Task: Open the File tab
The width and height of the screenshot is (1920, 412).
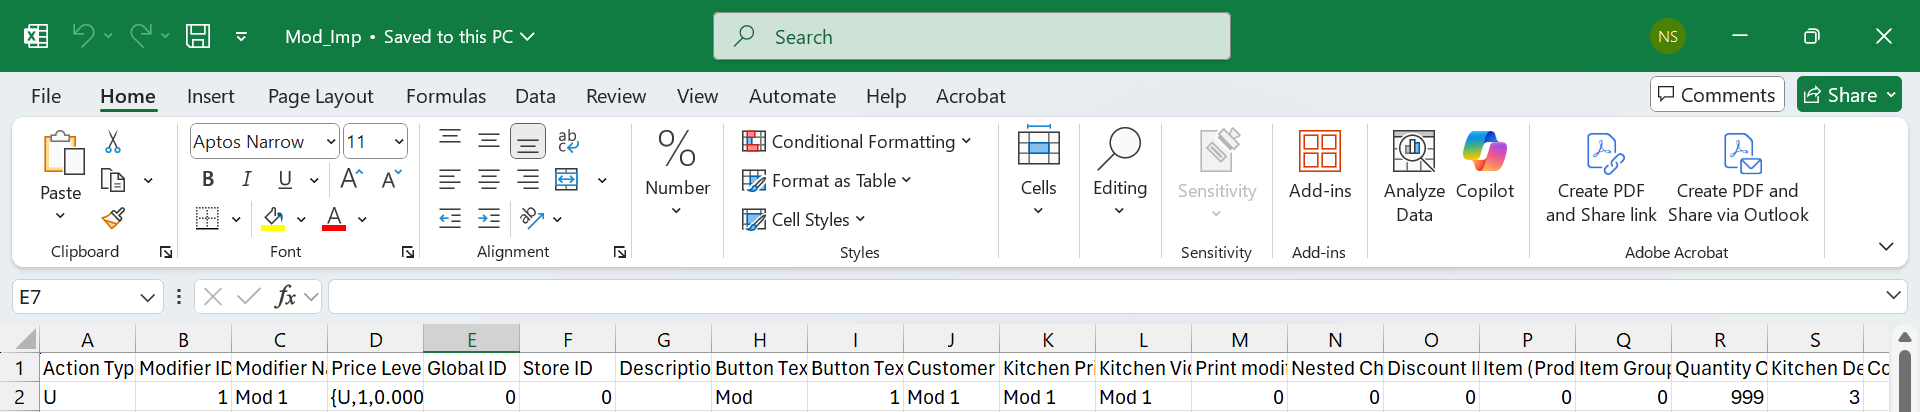Action: [x=46, y=96]
